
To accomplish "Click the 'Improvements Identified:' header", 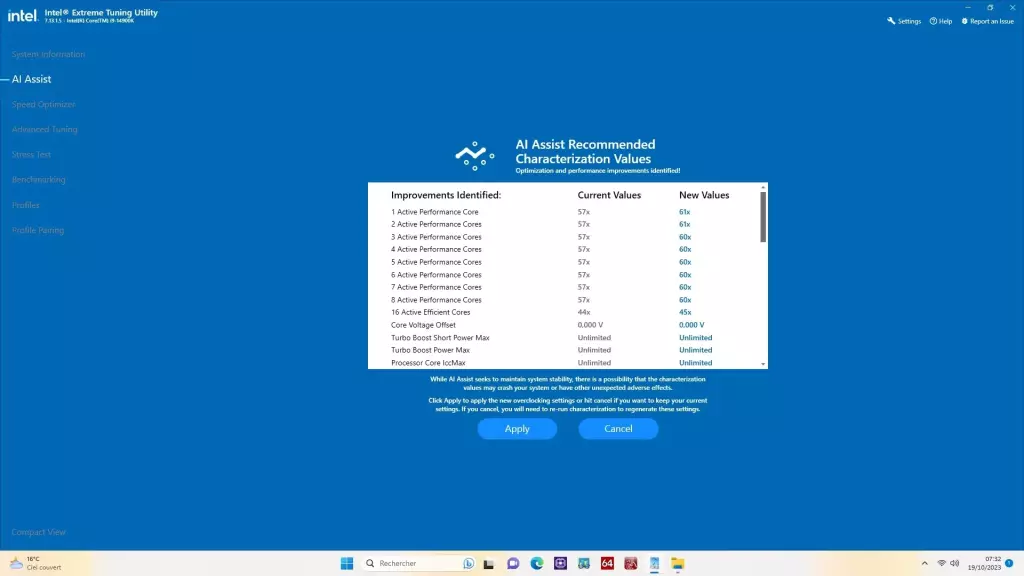I will pyautogui.click(x=446, y=195).
